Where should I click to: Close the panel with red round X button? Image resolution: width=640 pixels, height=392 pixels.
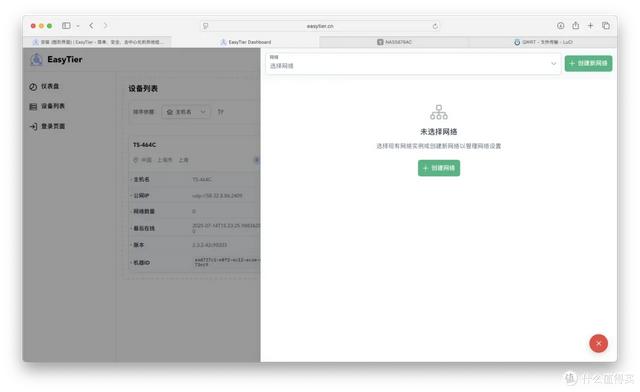pos(598,343)
